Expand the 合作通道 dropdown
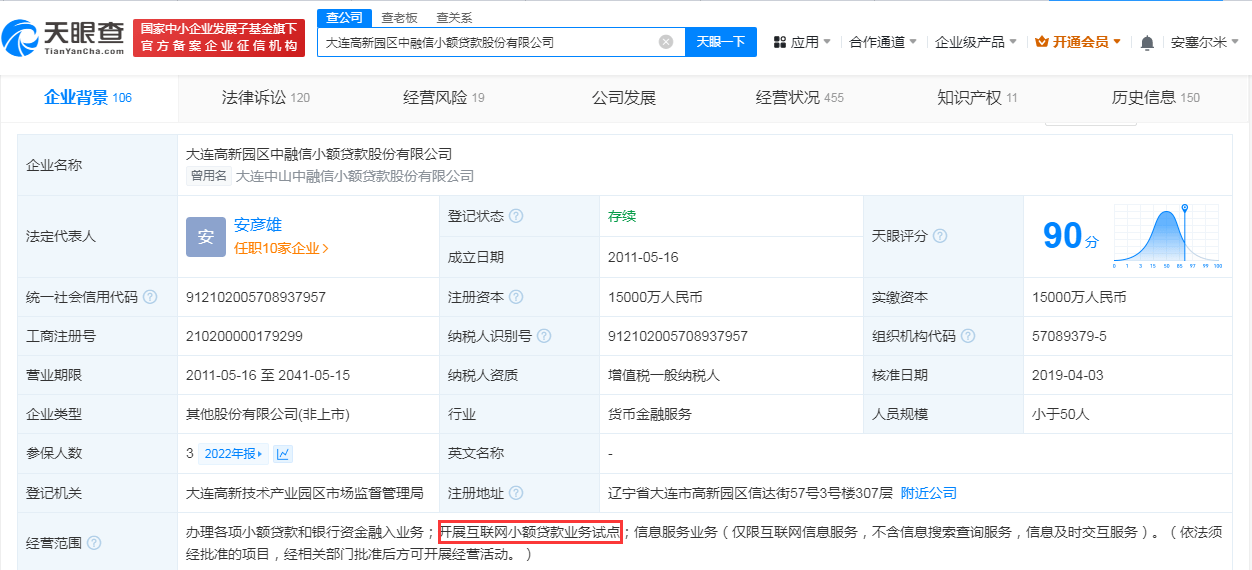Screen dimensions: 1252x570 [x=884, y=42]
